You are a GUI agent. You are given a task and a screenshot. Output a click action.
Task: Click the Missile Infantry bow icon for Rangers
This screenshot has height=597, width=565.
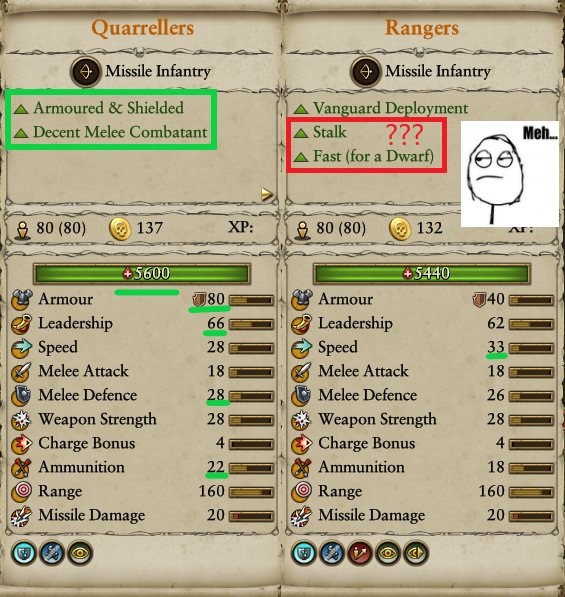(365, 72)
